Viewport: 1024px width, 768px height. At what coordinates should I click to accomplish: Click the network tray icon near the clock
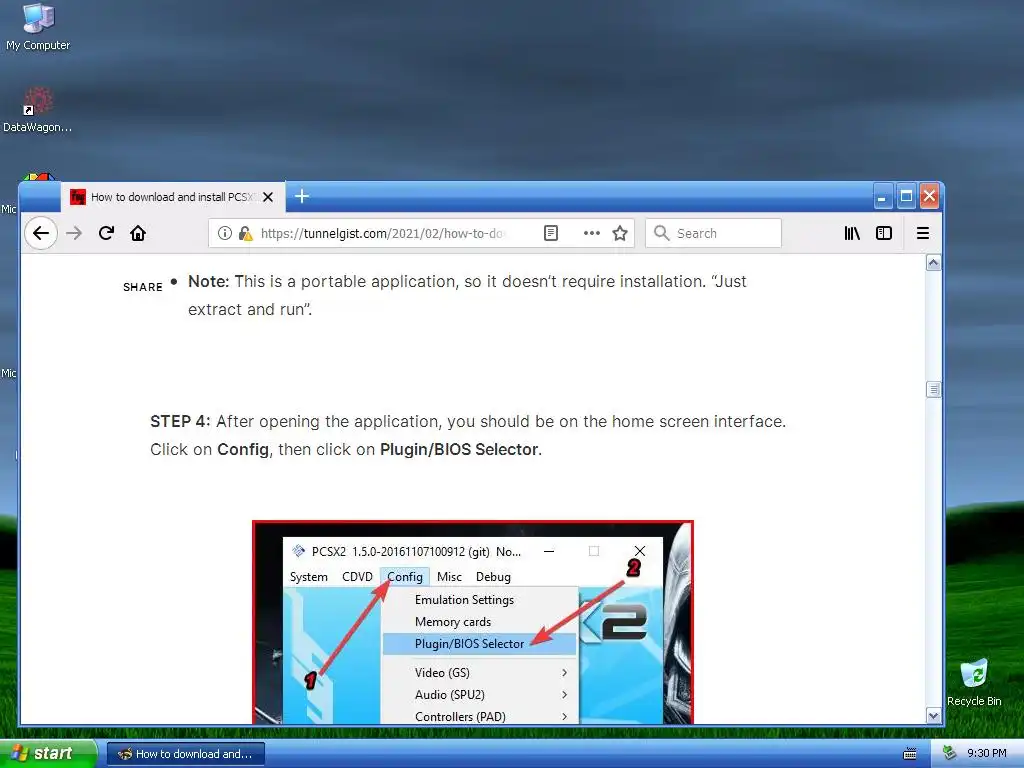point(949,753)
